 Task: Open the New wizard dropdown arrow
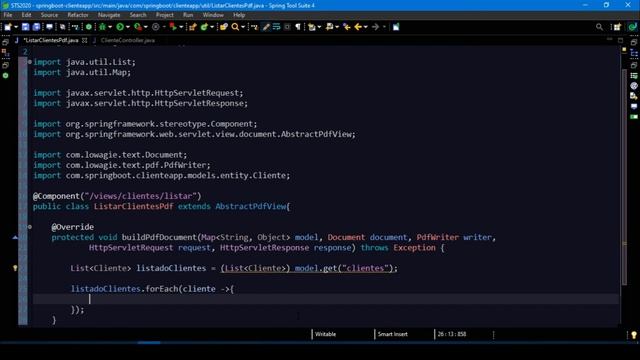[16, 27]
